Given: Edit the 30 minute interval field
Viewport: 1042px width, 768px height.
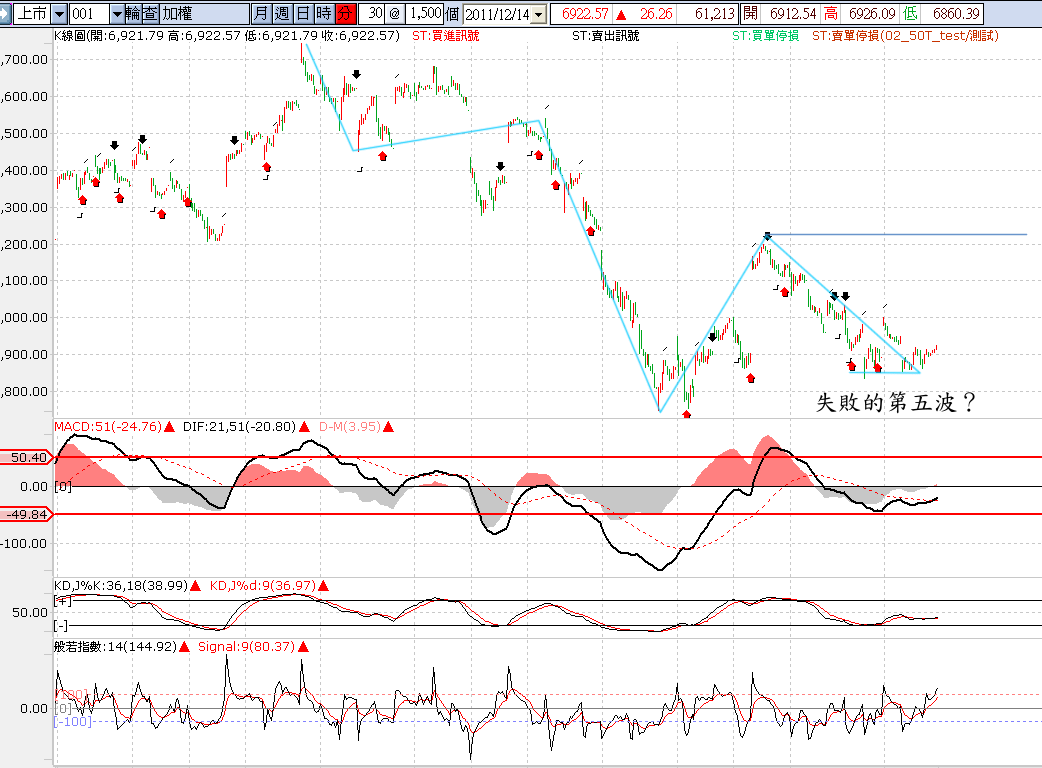Looking at the screenshot, I should click(371, 13).
